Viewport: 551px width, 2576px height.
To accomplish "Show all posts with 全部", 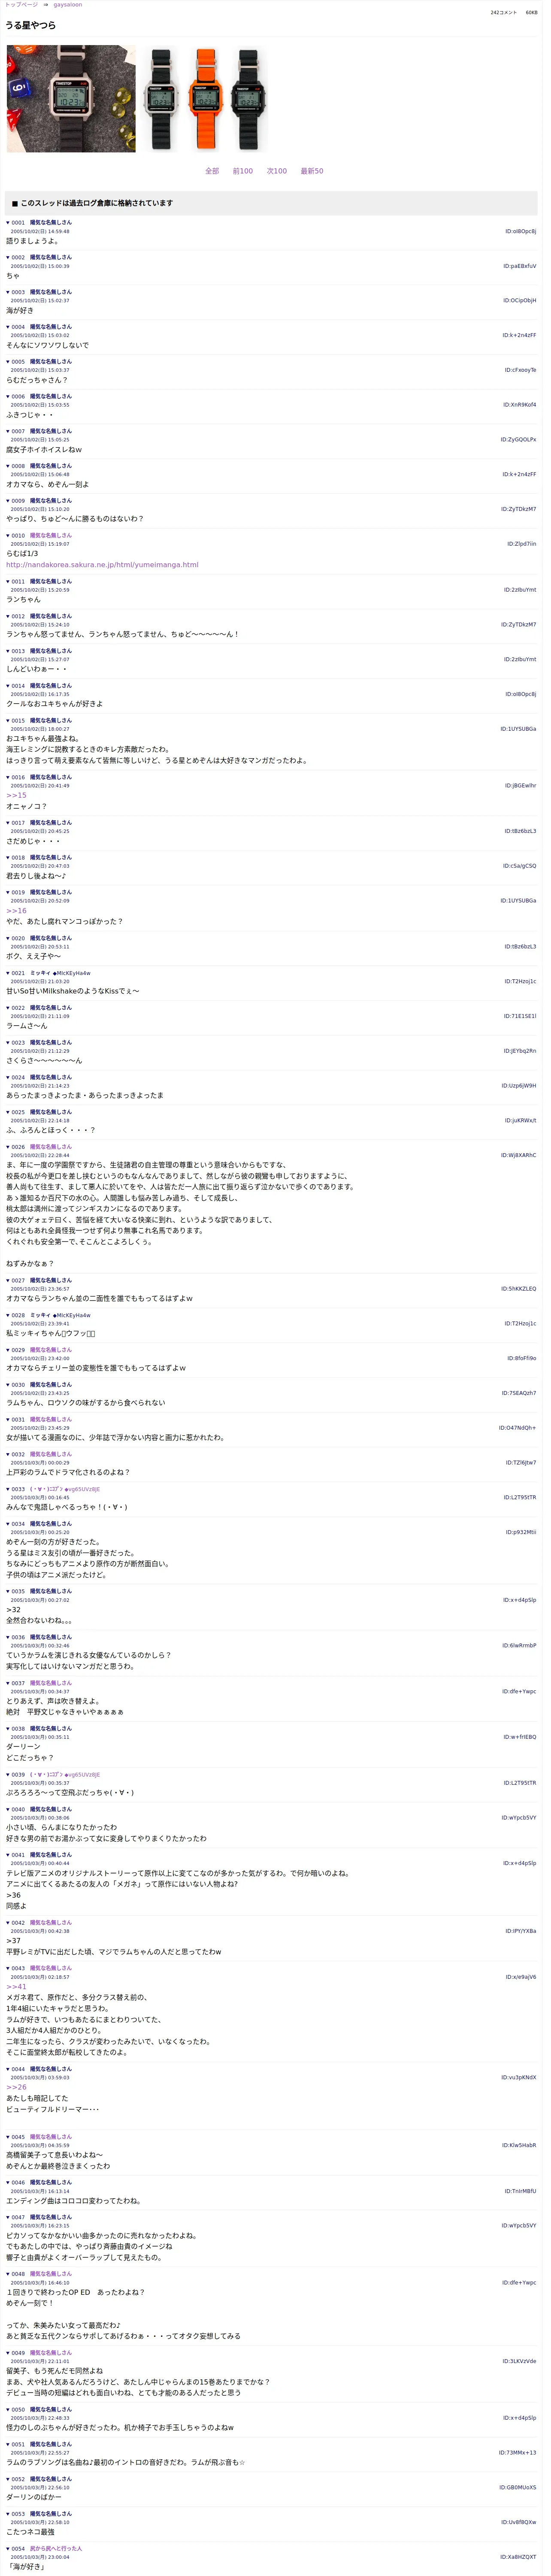I will (212, 171).
